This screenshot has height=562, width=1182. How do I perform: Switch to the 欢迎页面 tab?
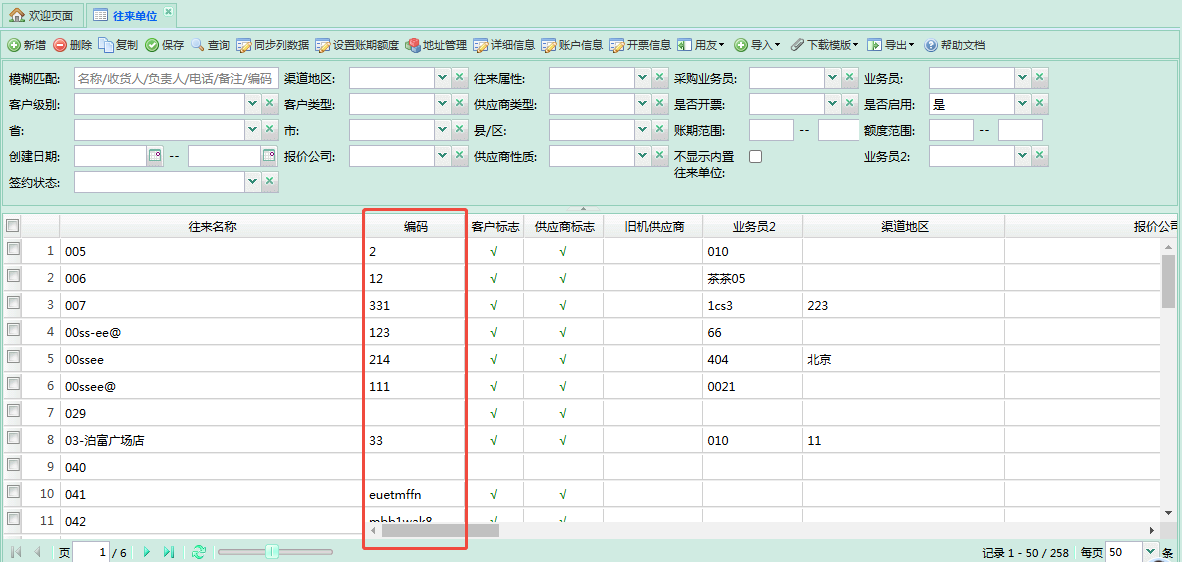tap(42, 16)
